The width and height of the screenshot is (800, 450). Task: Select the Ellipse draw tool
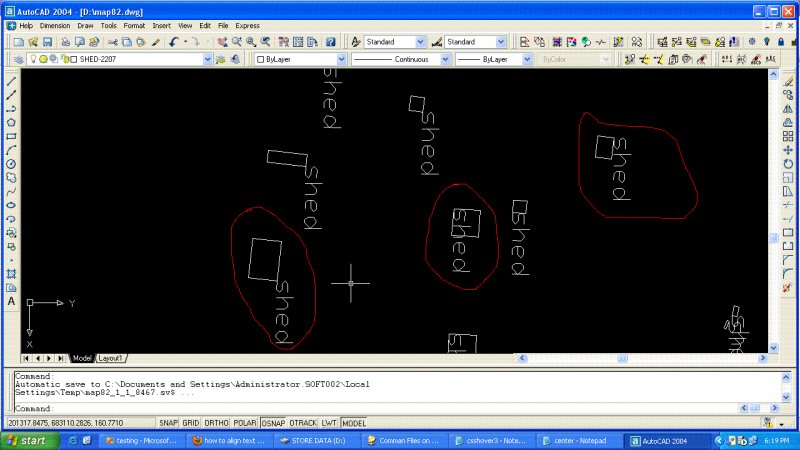[x=11, y=205]
